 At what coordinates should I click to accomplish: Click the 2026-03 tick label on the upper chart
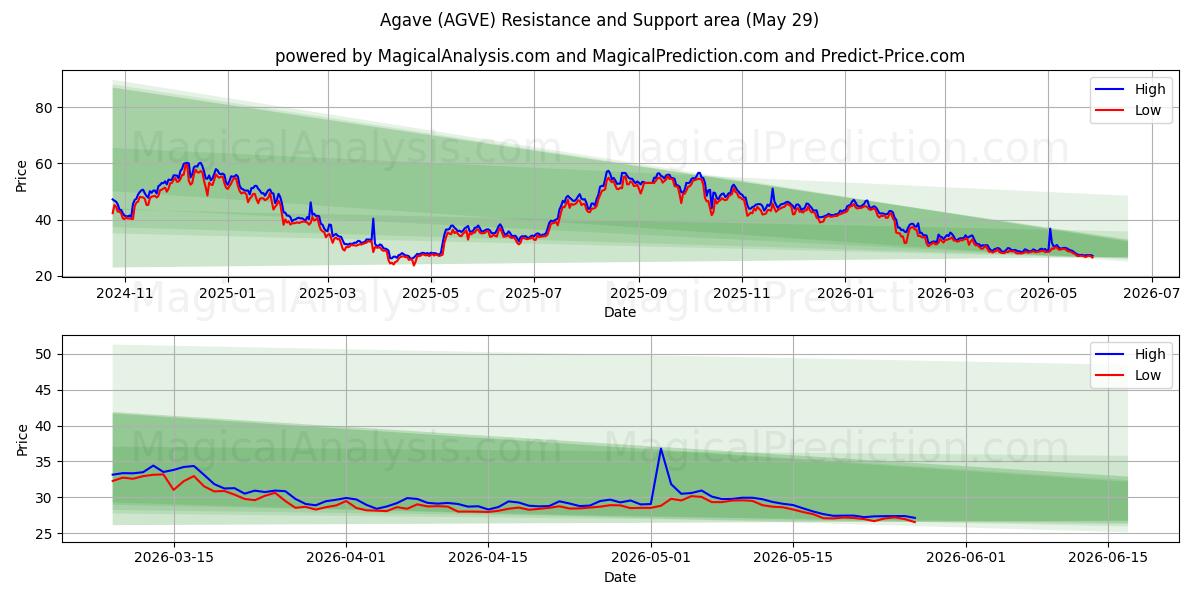945,294
